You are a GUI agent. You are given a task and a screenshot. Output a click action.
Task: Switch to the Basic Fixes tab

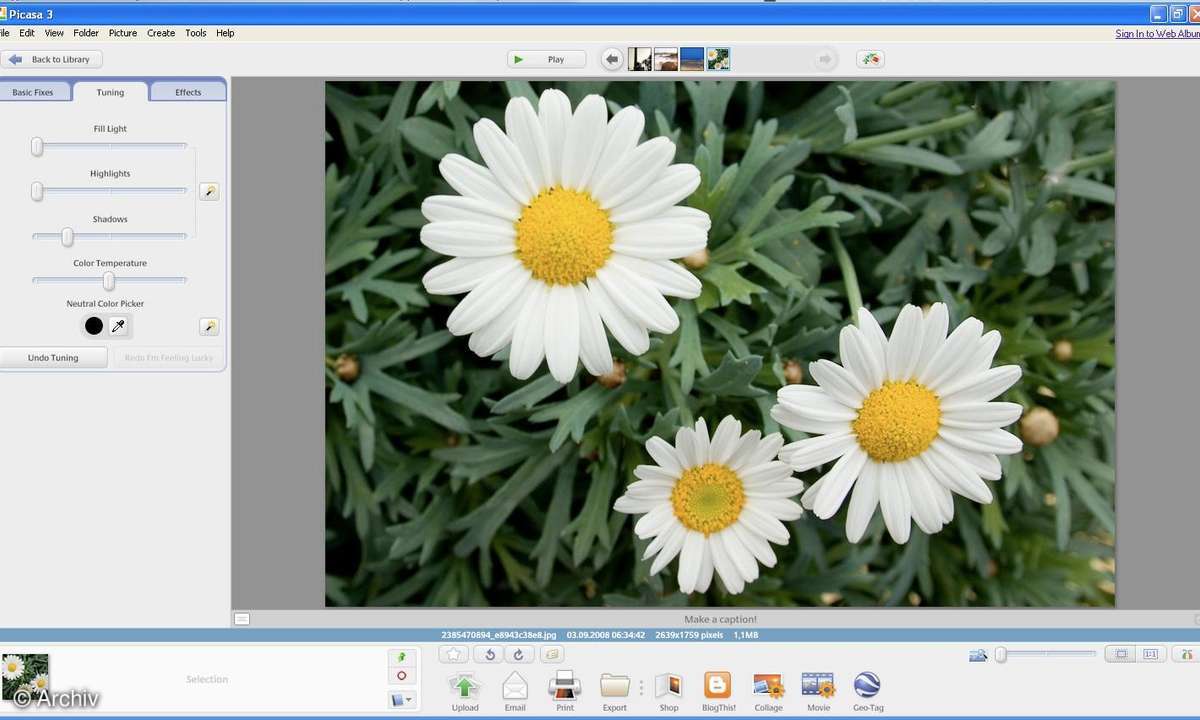[x=33, y=92]
